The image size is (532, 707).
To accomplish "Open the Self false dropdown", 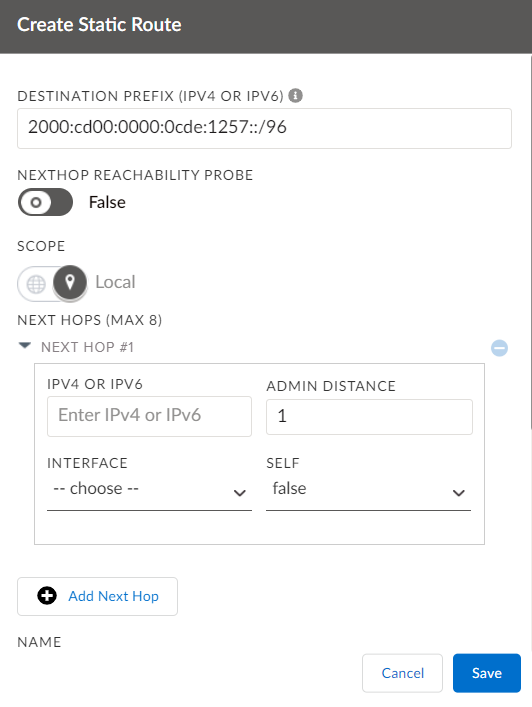I will pyautogui.click(x=368, y=491).
